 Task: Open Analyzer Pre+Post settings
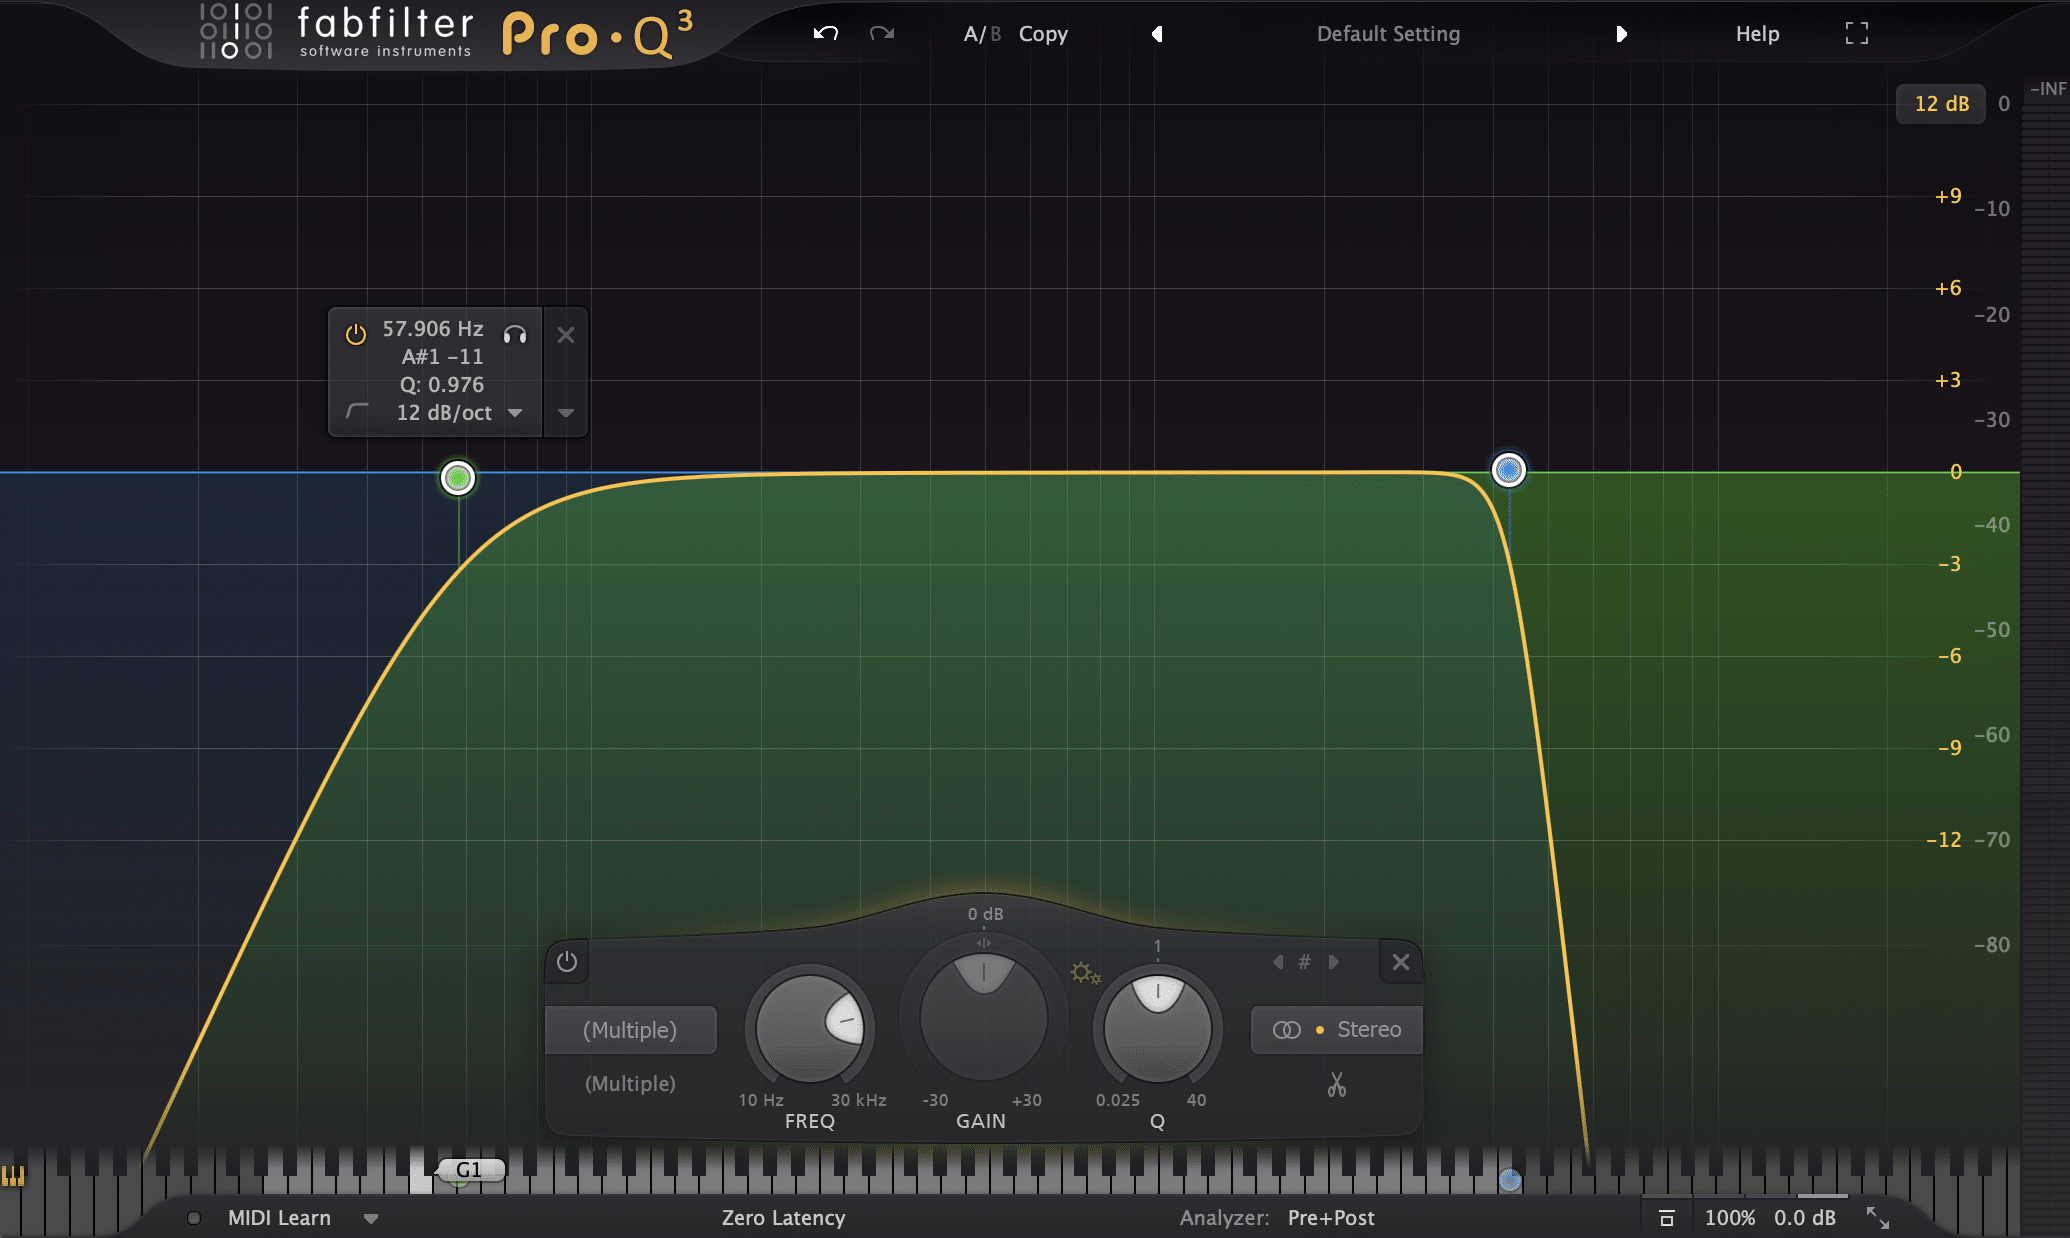click(x=1331, y=1218)
